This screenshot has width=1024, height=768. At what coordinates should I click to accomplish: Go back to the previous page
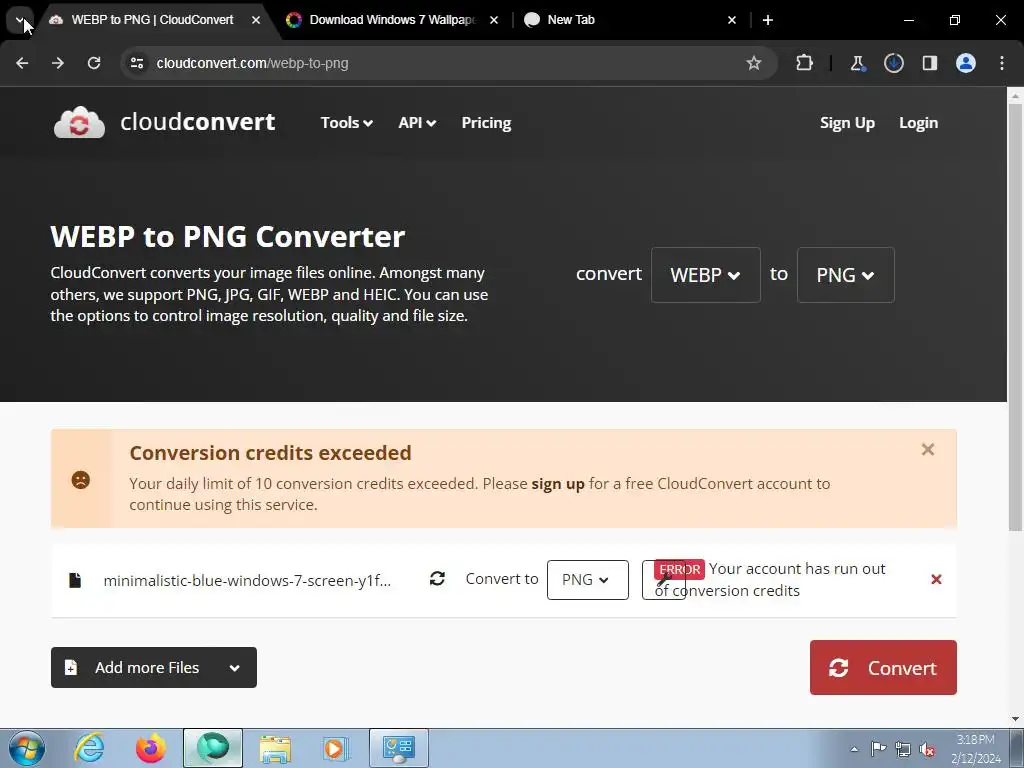coord(22,63)
